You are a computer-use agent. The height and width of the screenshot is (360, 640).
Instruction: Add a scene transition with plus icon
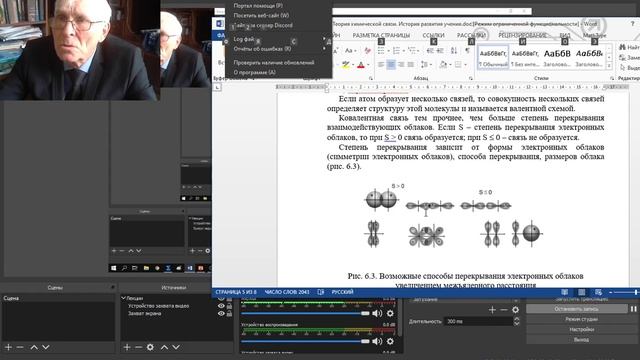coord(492,310)
